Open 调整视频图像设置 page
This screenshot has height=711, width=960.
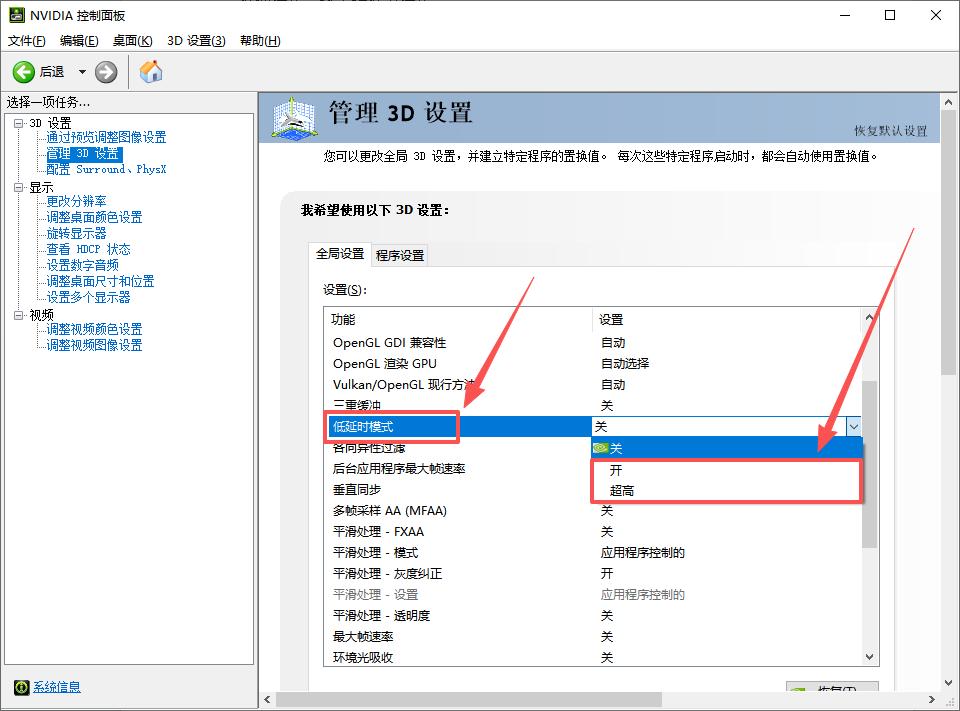point(94,345)
